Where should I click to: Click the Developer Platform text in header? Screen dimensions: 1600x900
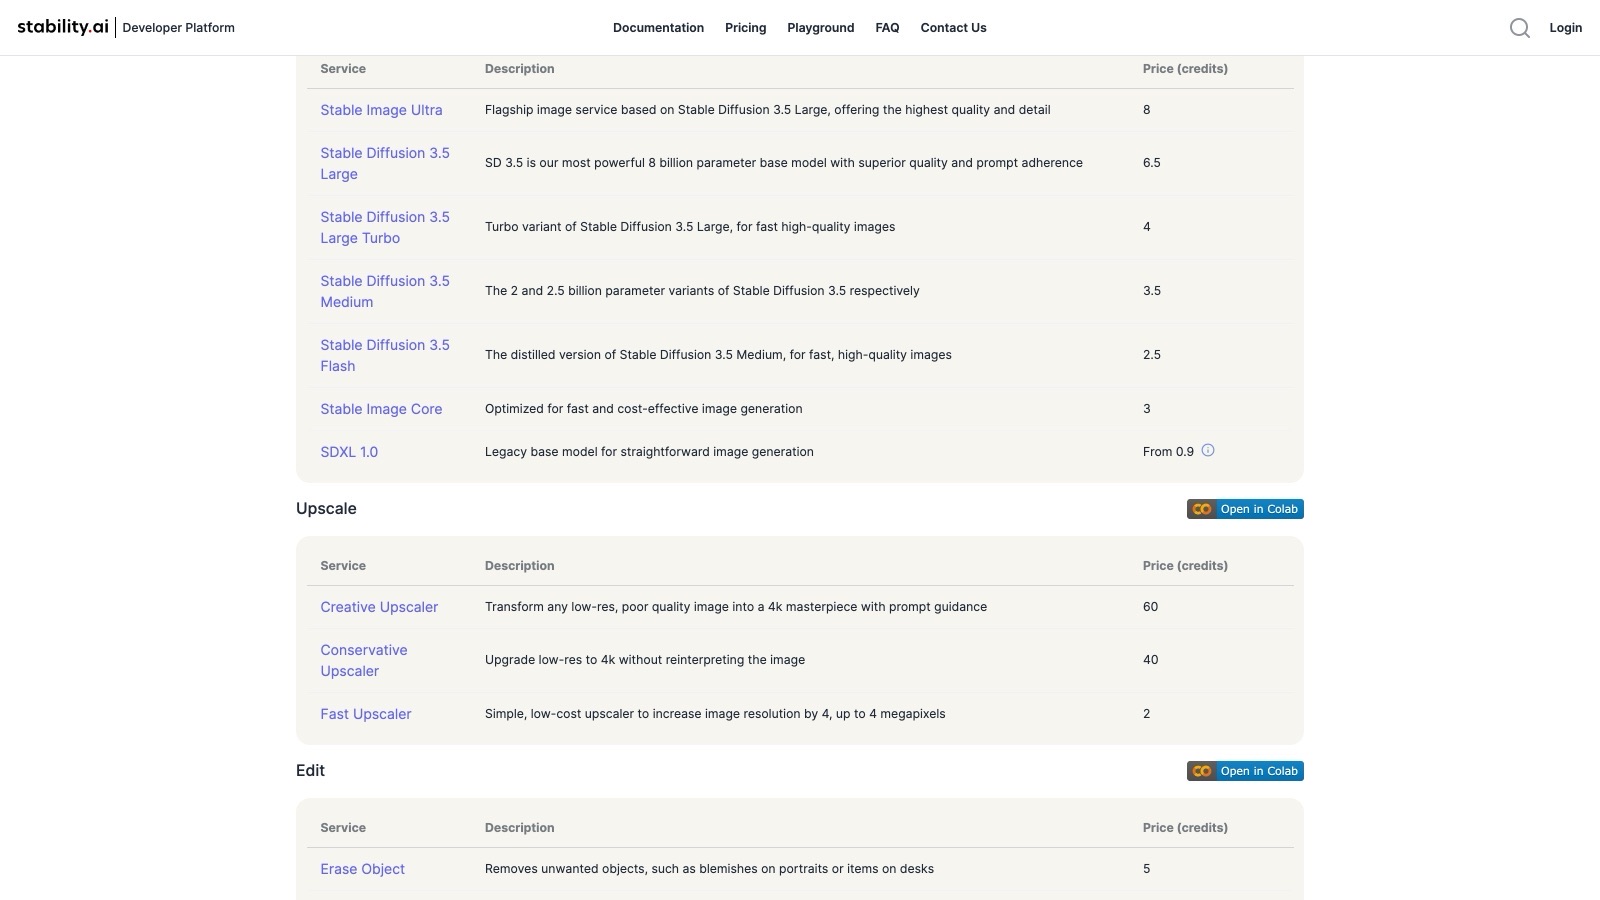coord(179,28)
